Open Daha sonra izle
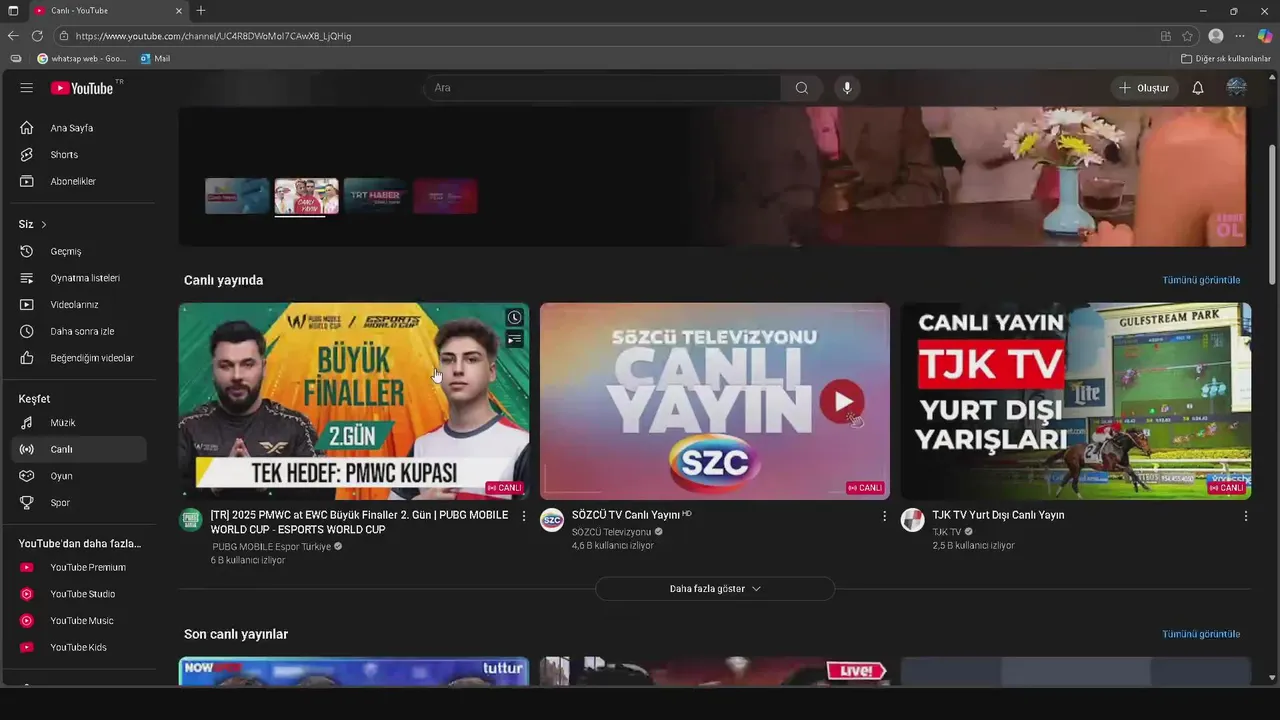The width and height of the screenshot is (1280, 720). tap(80, 331)
